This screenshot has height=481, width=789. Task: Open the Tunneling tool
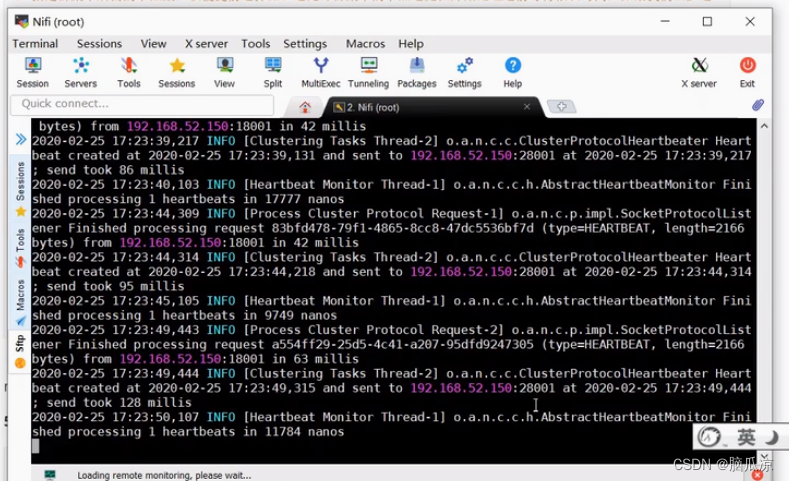[x=368, y=72]
